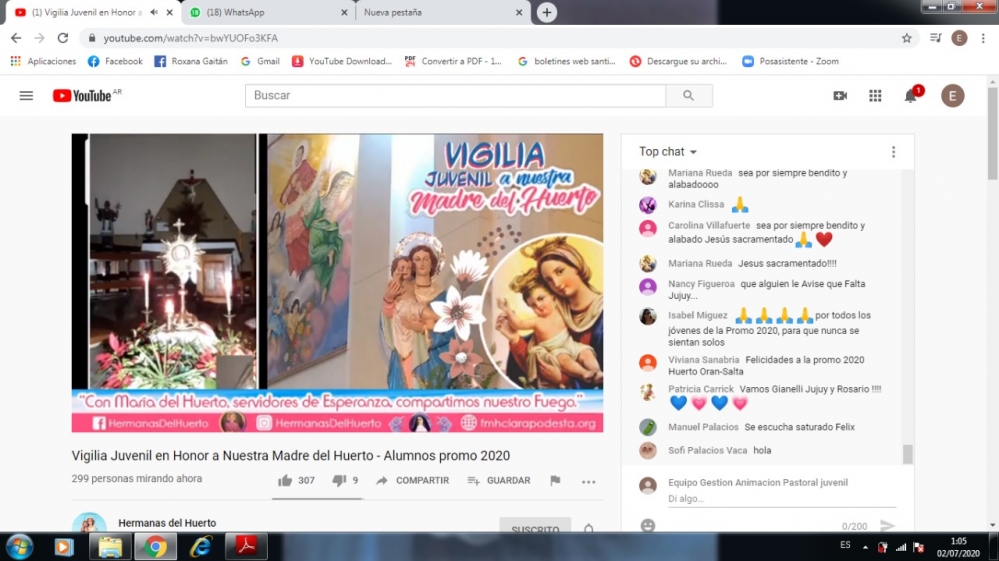Open the notifications bell
The height and width of the screenshot is (561, 999).
tap(911, 96)
